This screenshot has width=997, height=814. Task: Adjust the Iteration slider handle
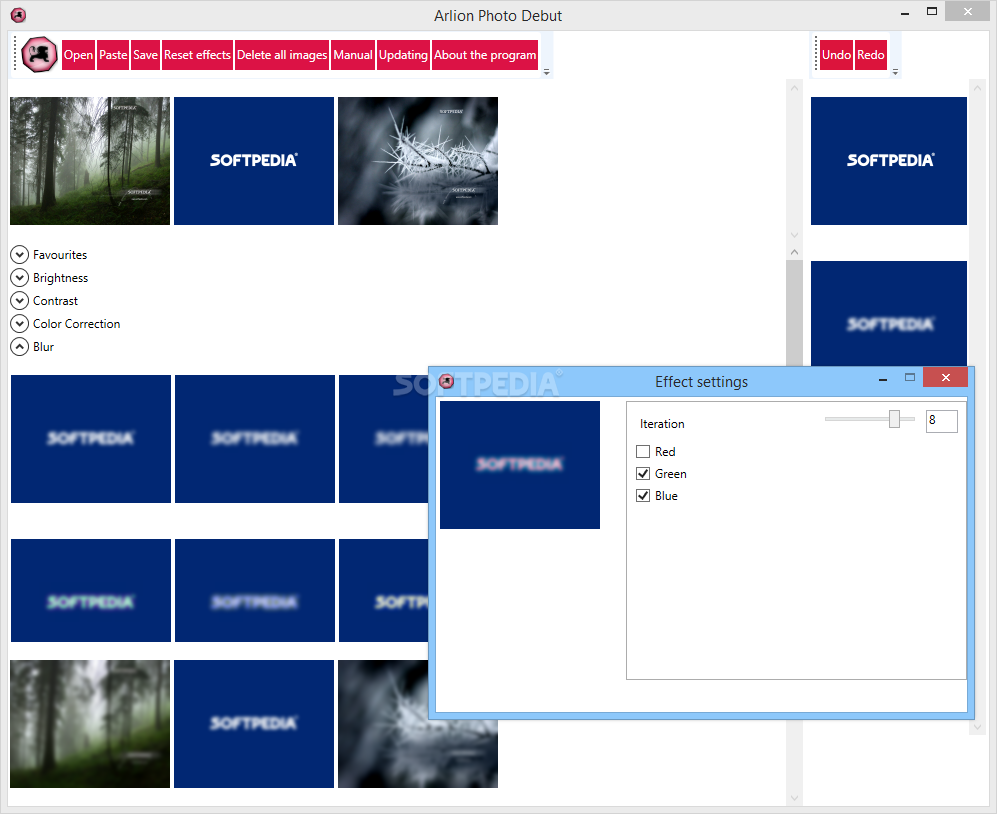pyautogui.click(x=894, y=419)
